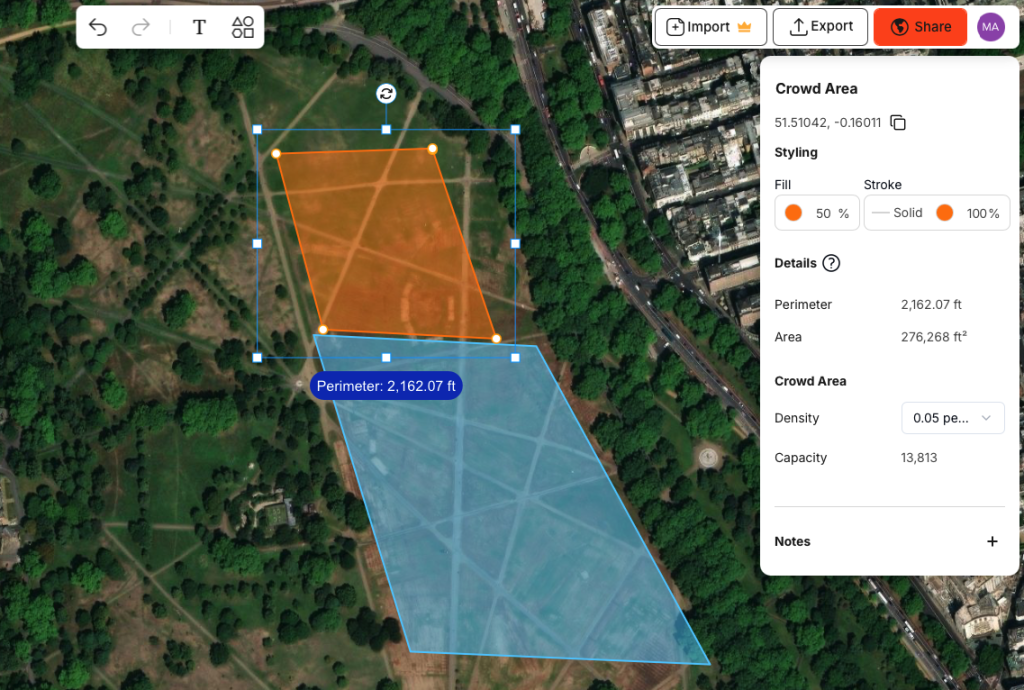Screen dimensions: 1024x690
Task: Open the Fill color swatch
Action: [x=793, y=213]
